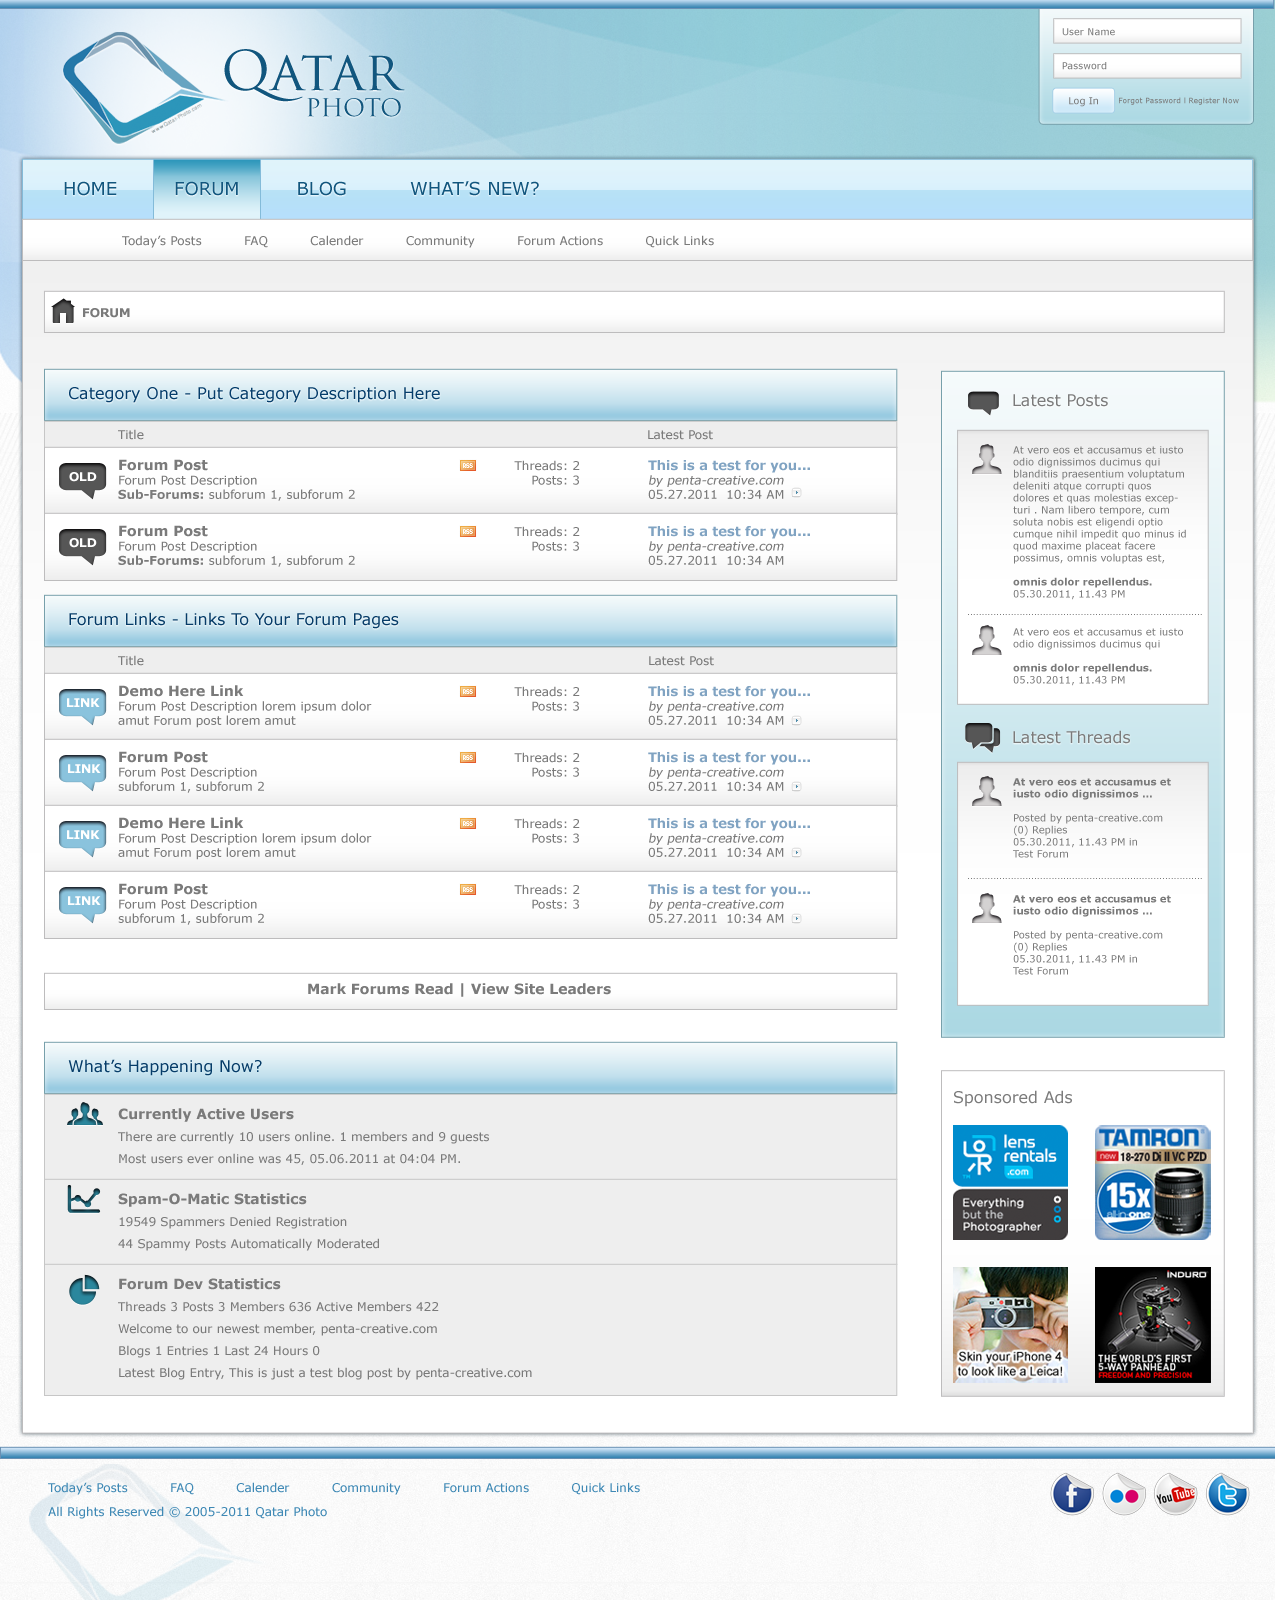Click View Site Leaders link
This screenshot has height=1600, width=1275.
click(x=541, y=989)
